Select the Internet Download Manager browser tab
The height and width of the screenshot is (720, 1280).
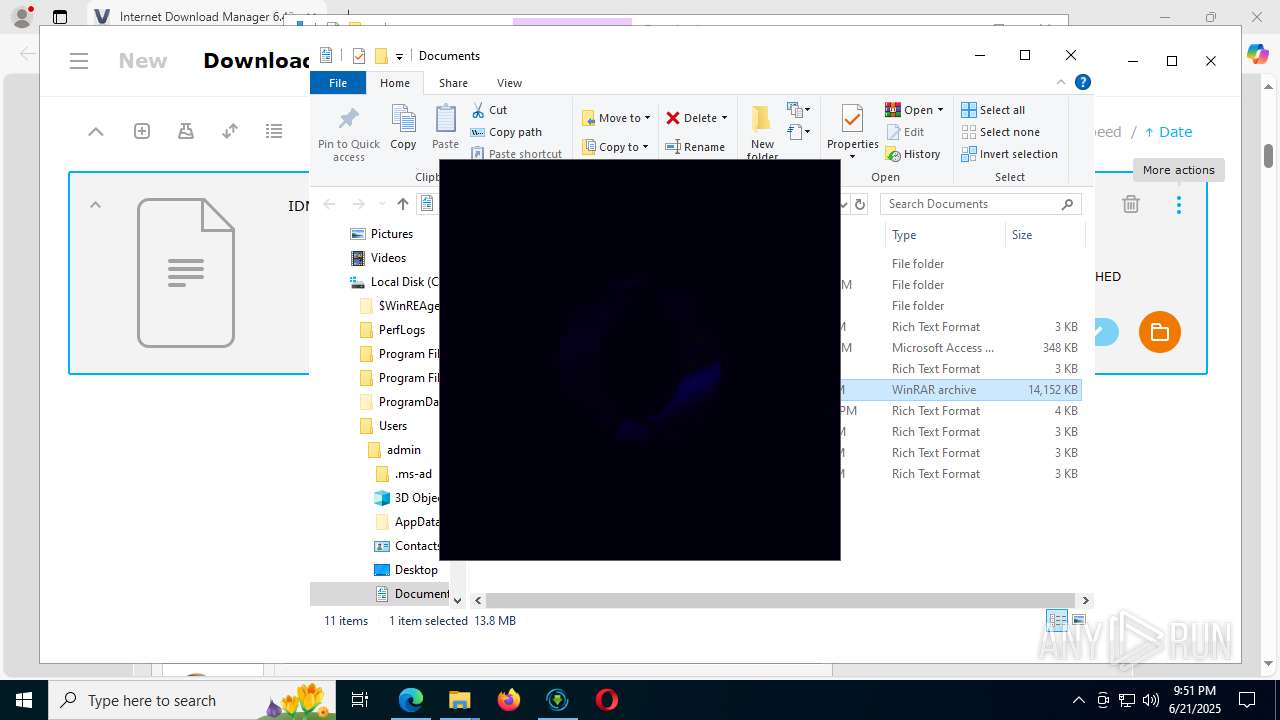coord(205,17)
